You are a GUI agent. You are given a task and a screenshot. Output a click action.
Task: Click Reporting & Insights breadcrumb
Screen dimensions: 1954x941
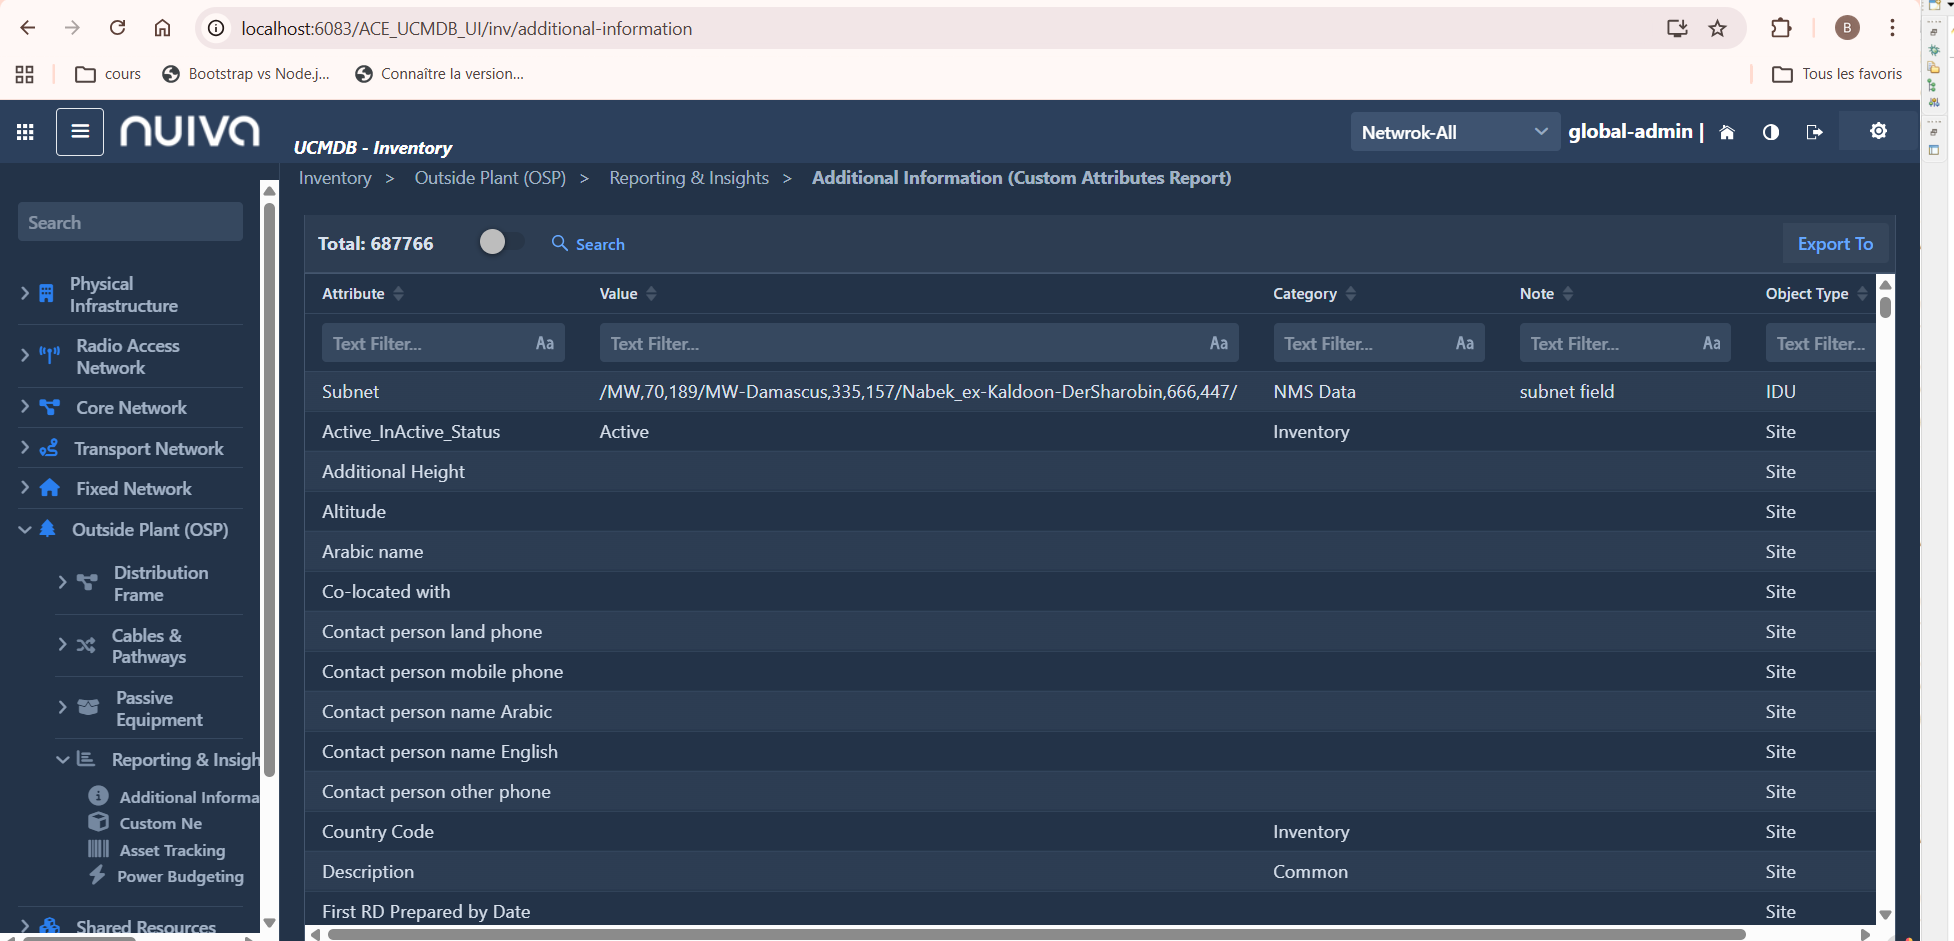[x=689, y=178]
